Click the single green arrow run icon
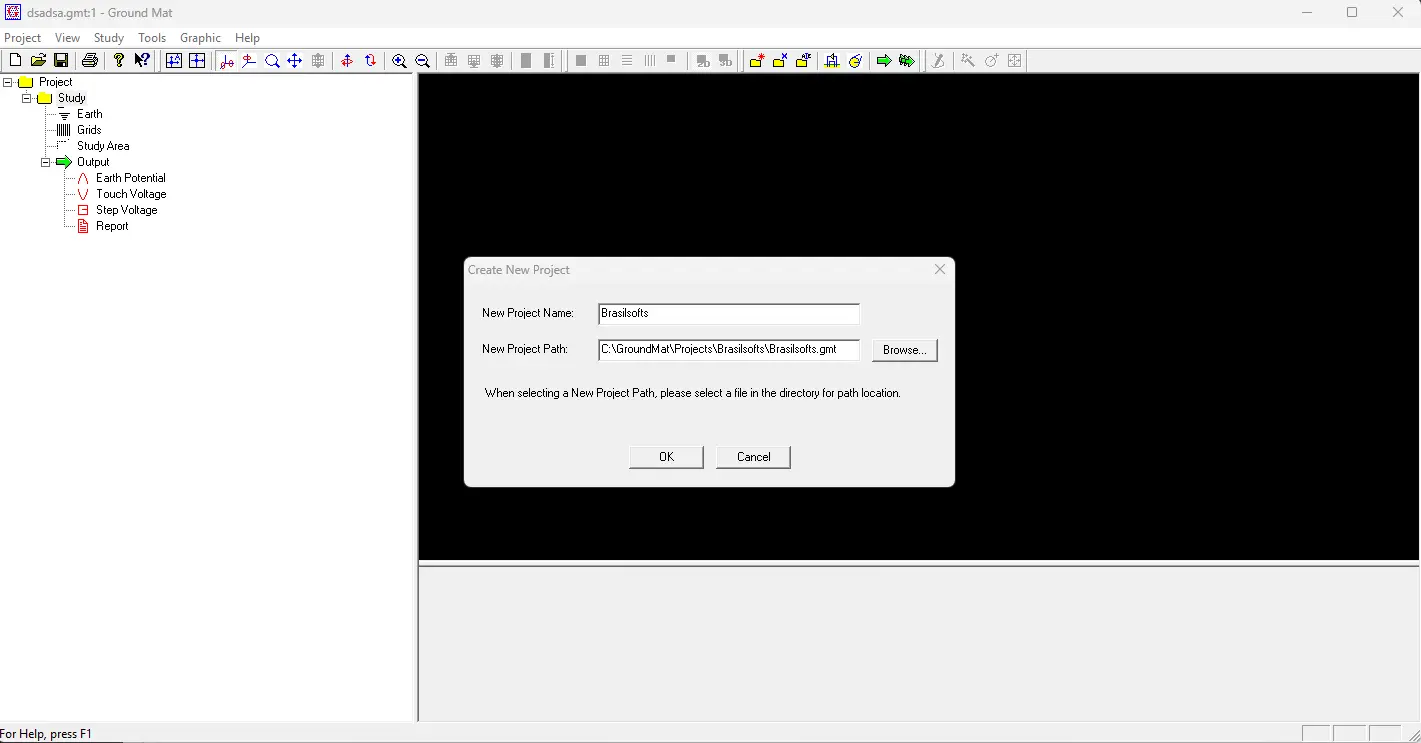The width and height of the screenshot is (1421, 743). click(x=884, y=61)
